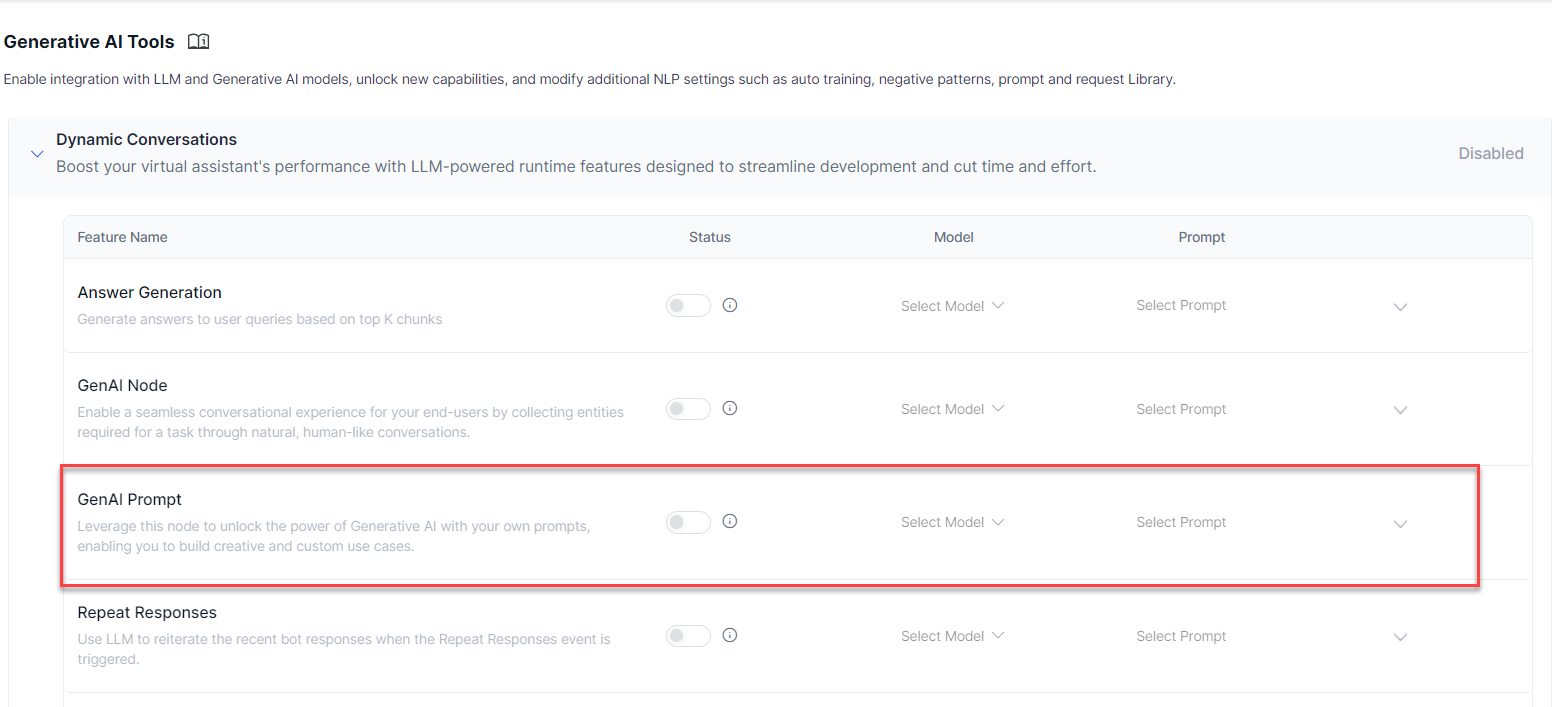Expand the GenAI Prompt row details chevron
This screenshot has height=707, width=1552.
pyautogui.click(x=1400, y=523)
